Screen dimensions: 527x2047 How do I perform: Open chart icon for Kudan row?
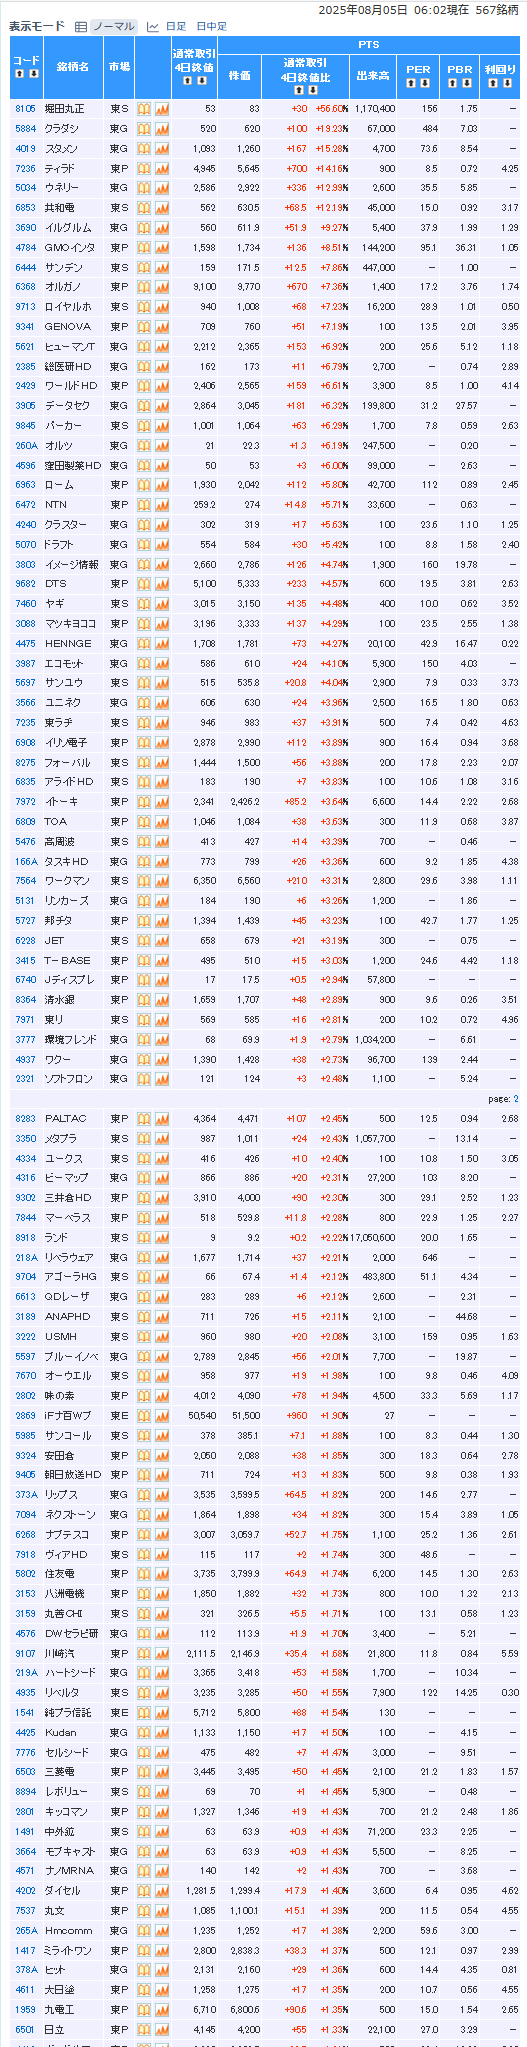tap(162, 1733)
